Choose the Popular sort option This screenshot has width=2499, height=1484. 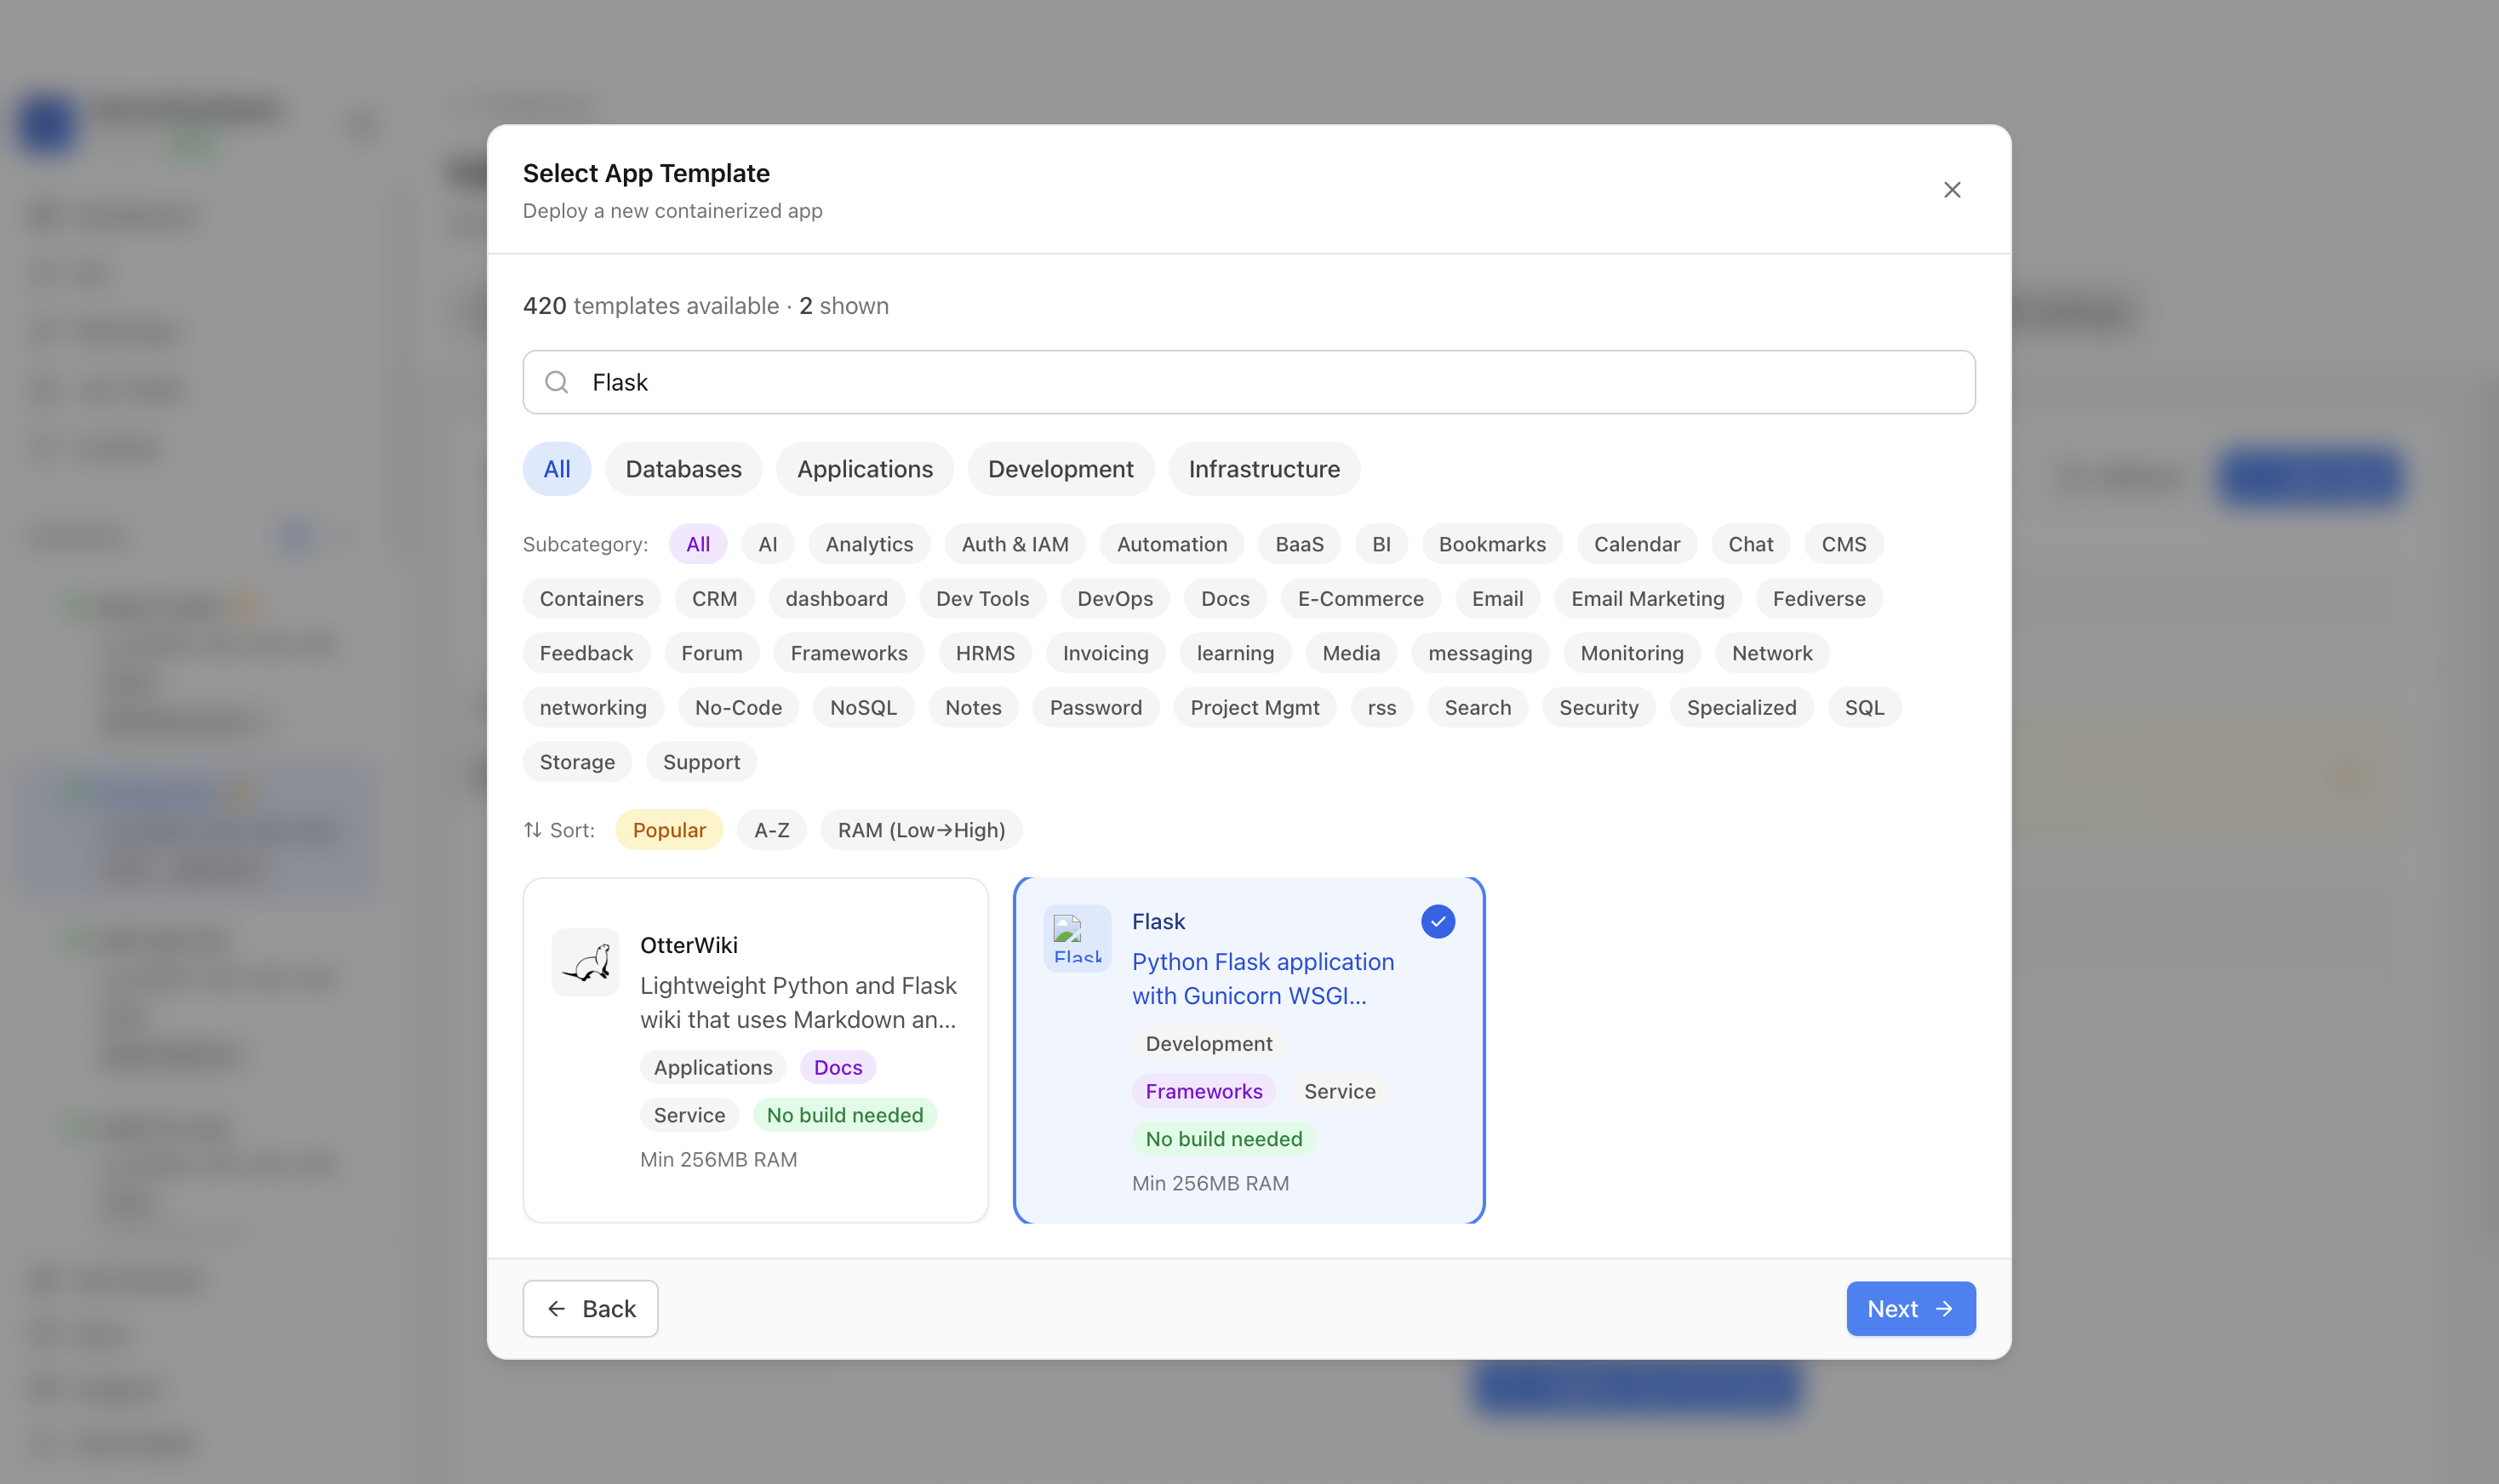pyautogui.click(x=668, y=830)
